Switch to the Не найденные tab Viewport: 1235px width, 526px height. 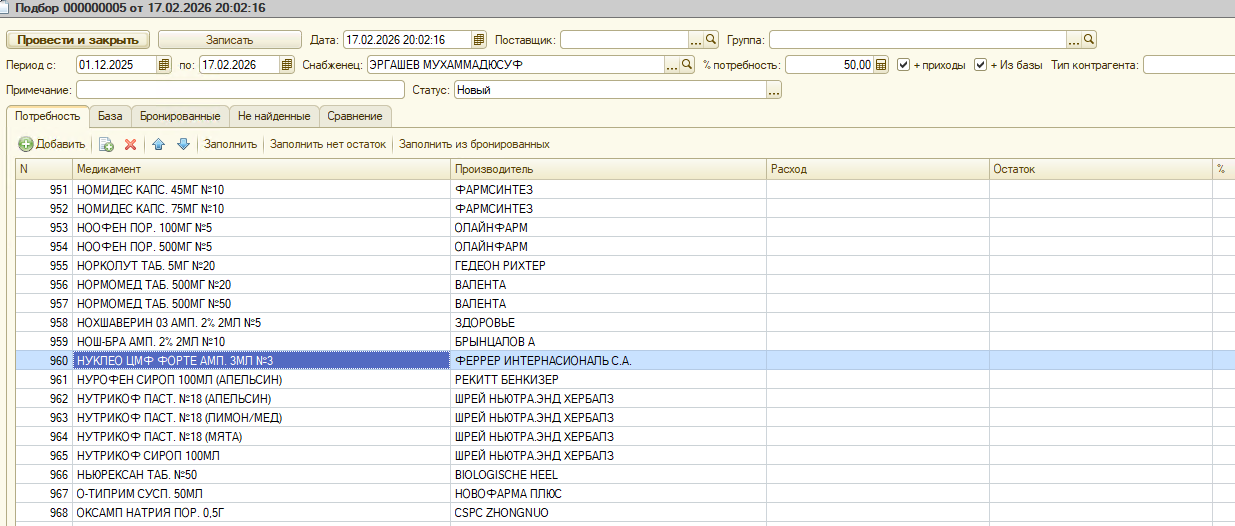pos(275,116)
